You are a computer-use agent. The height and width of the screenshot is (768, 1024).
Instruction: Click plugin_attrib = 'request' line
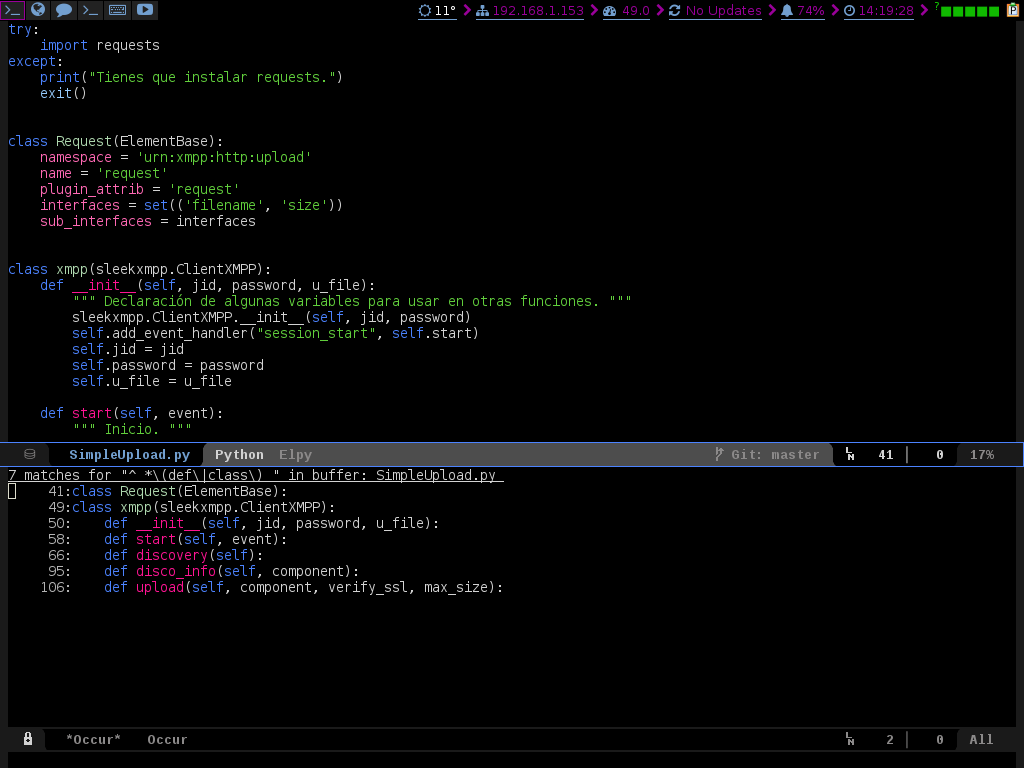coord(140,189)
